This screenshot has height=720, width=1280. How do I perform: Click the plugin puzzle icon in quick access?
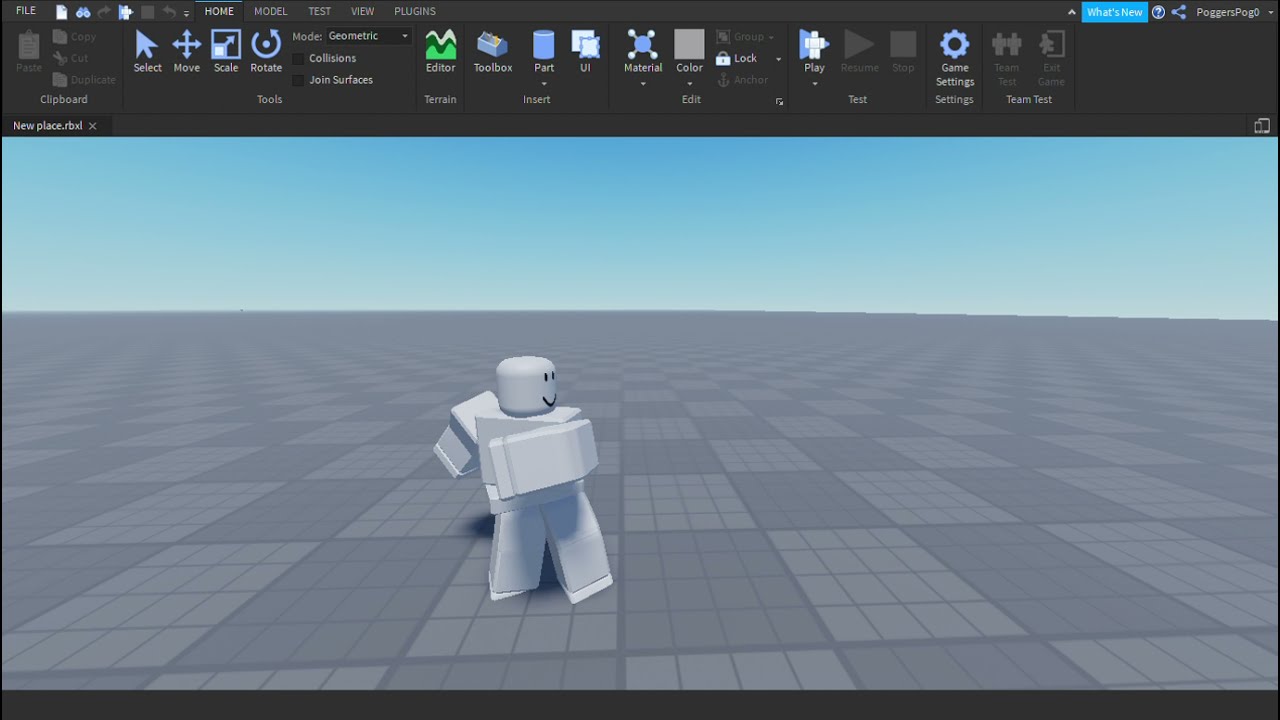pyautogui.click(x=126, y=12)
